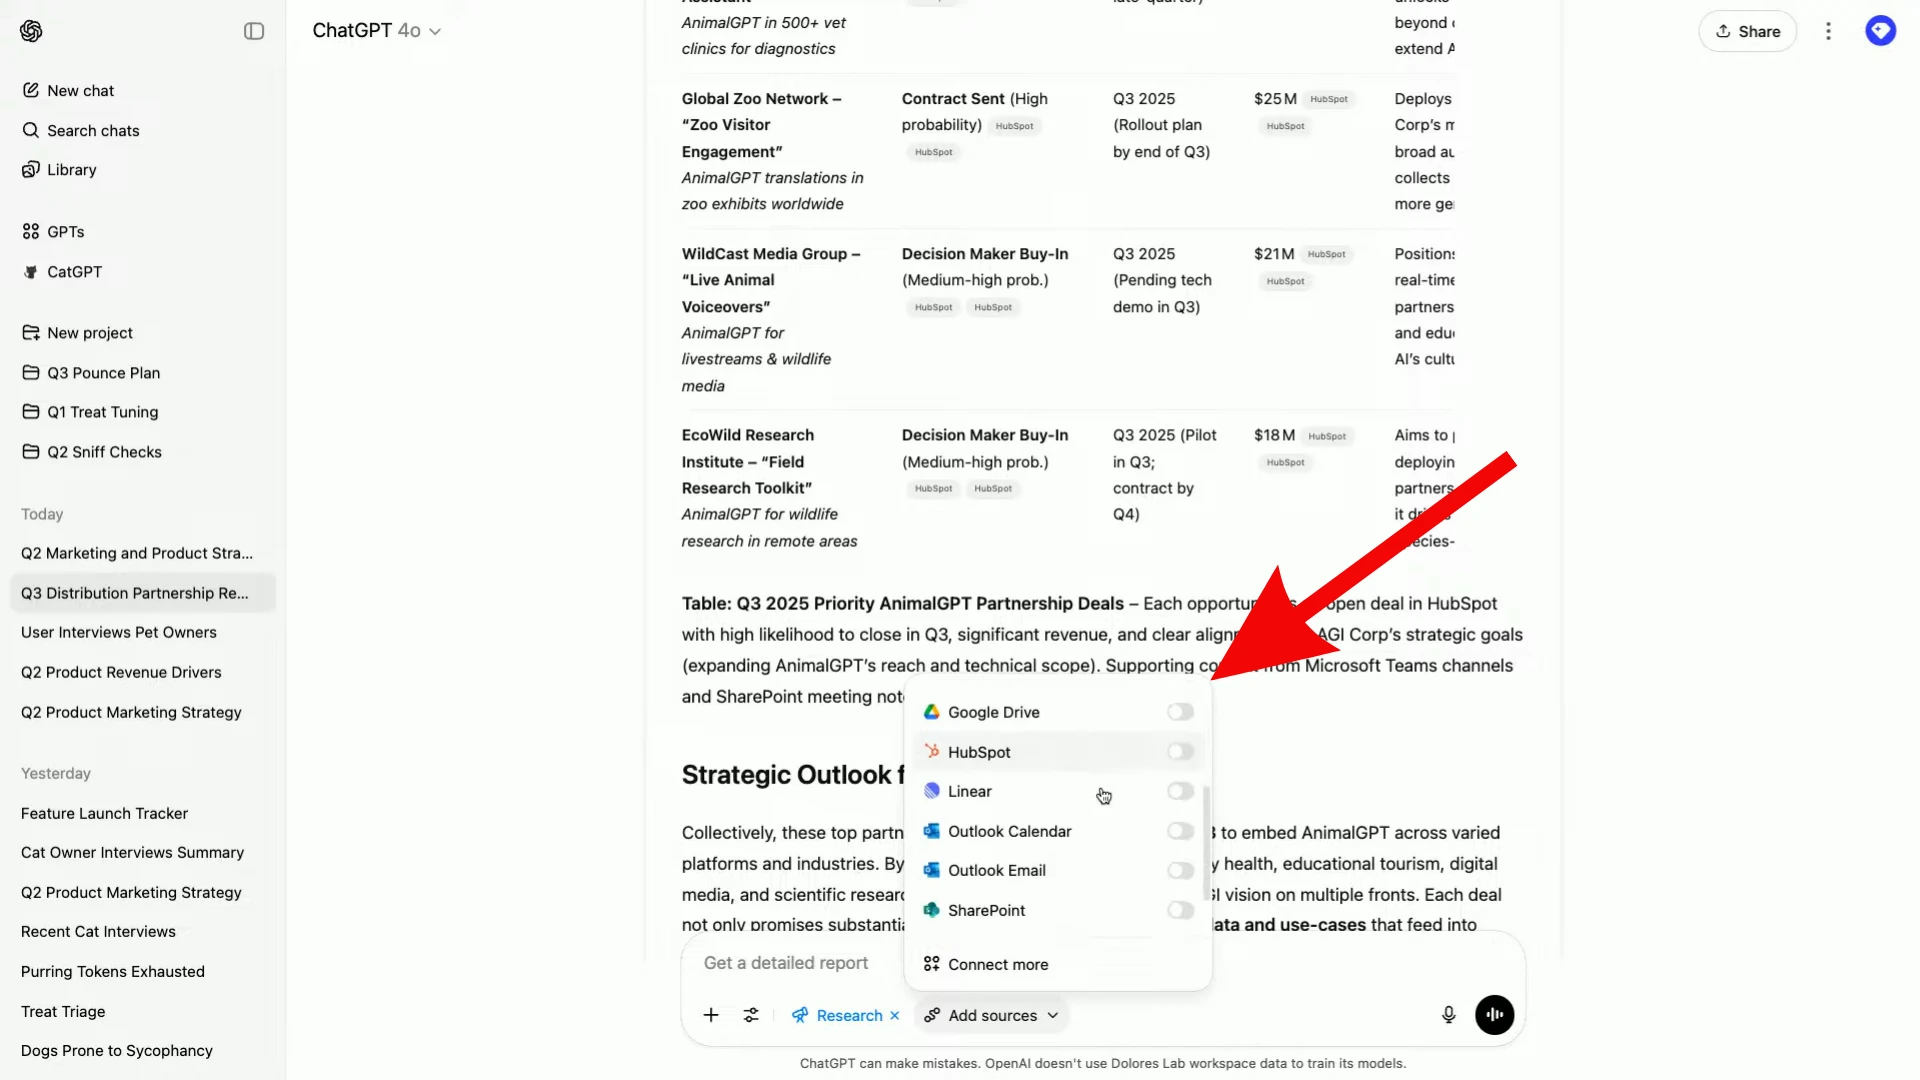Click the New chat pencil icon
The width and height of the screenshot is (1920, 1080).
pyautogui.click(x=31, y=90)
